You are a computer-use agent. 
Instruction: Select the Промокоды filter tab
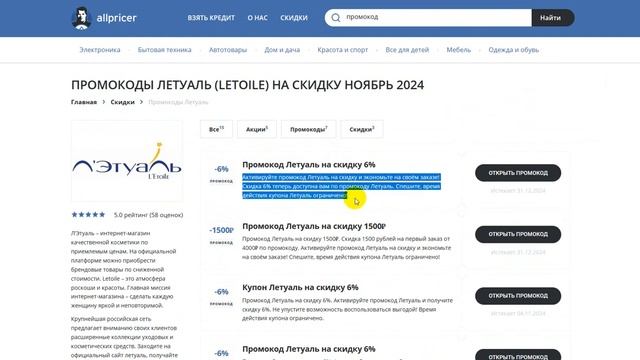point(309,129)
